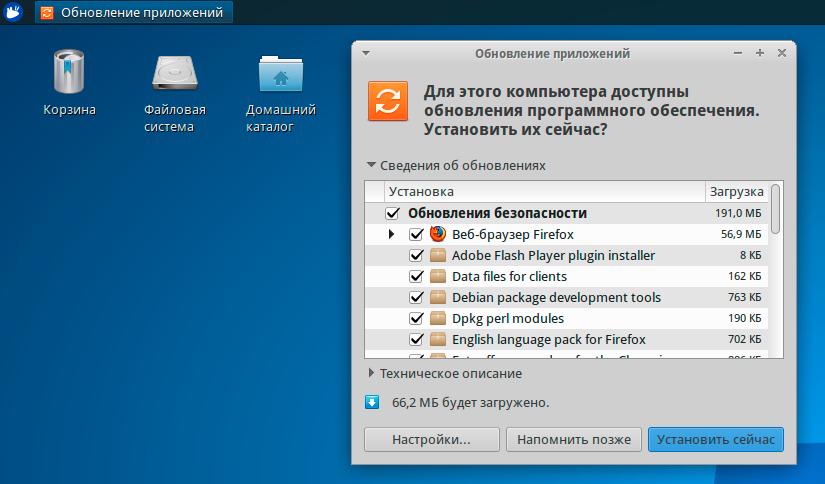This screenshot has height=484, width=825.
Task: Close the Обновление приложений dialog
Action: click(782, 53)
